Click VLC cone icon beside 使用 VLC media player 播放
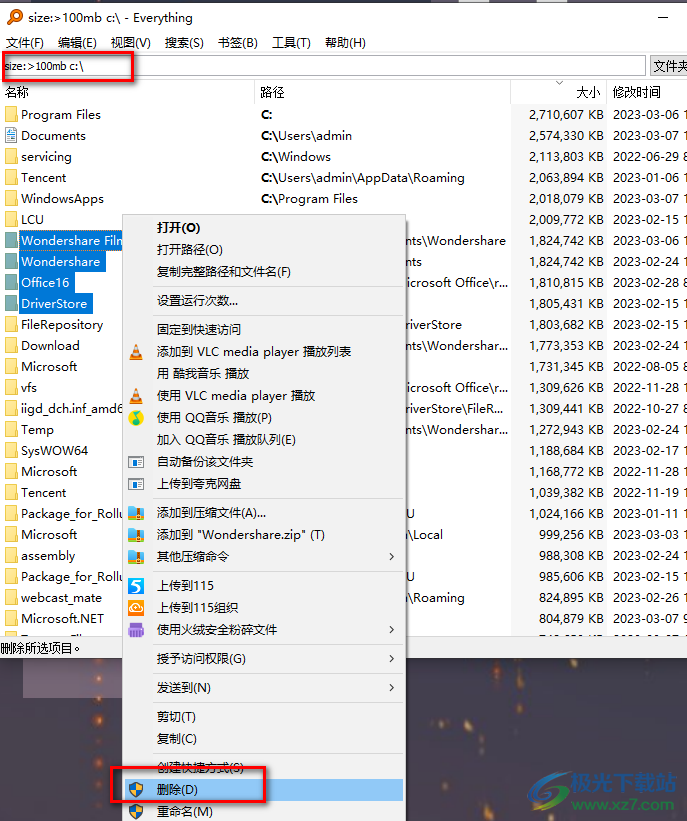The width and height of the screenshot is (687, 821). [136, 396]
